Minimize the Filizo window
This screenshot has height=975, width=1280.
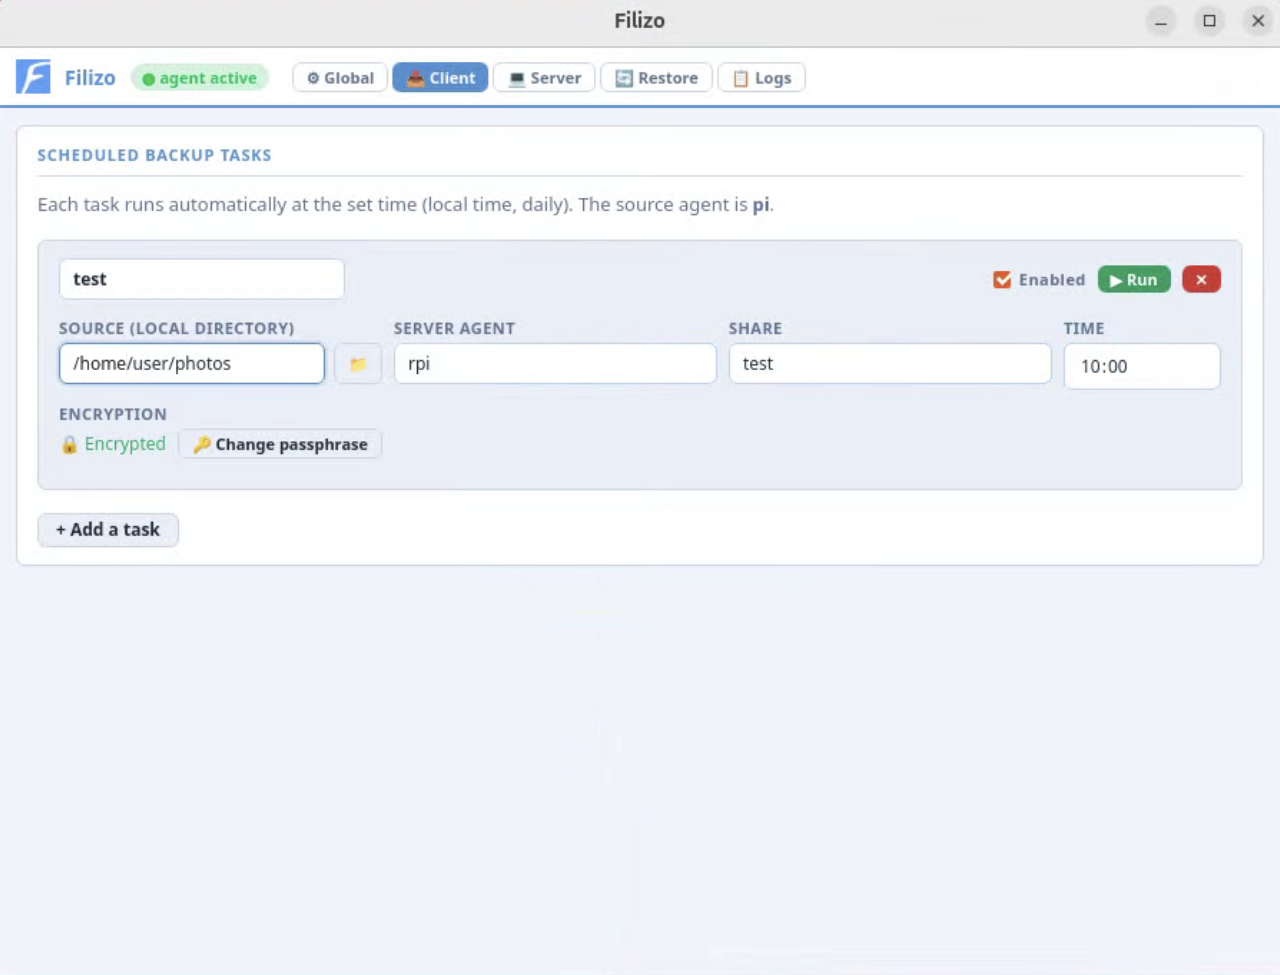coord(1161,21)
